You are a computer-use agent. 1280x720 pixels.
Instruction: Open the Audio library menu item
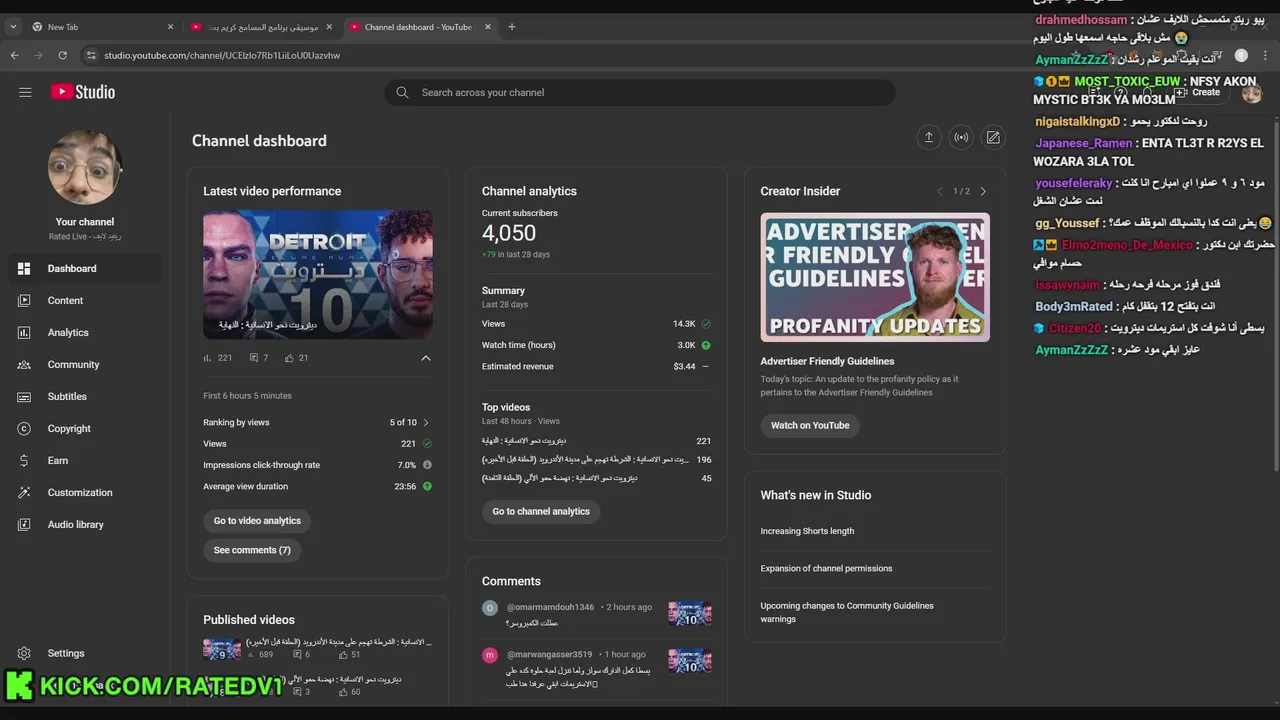point(85,524)
